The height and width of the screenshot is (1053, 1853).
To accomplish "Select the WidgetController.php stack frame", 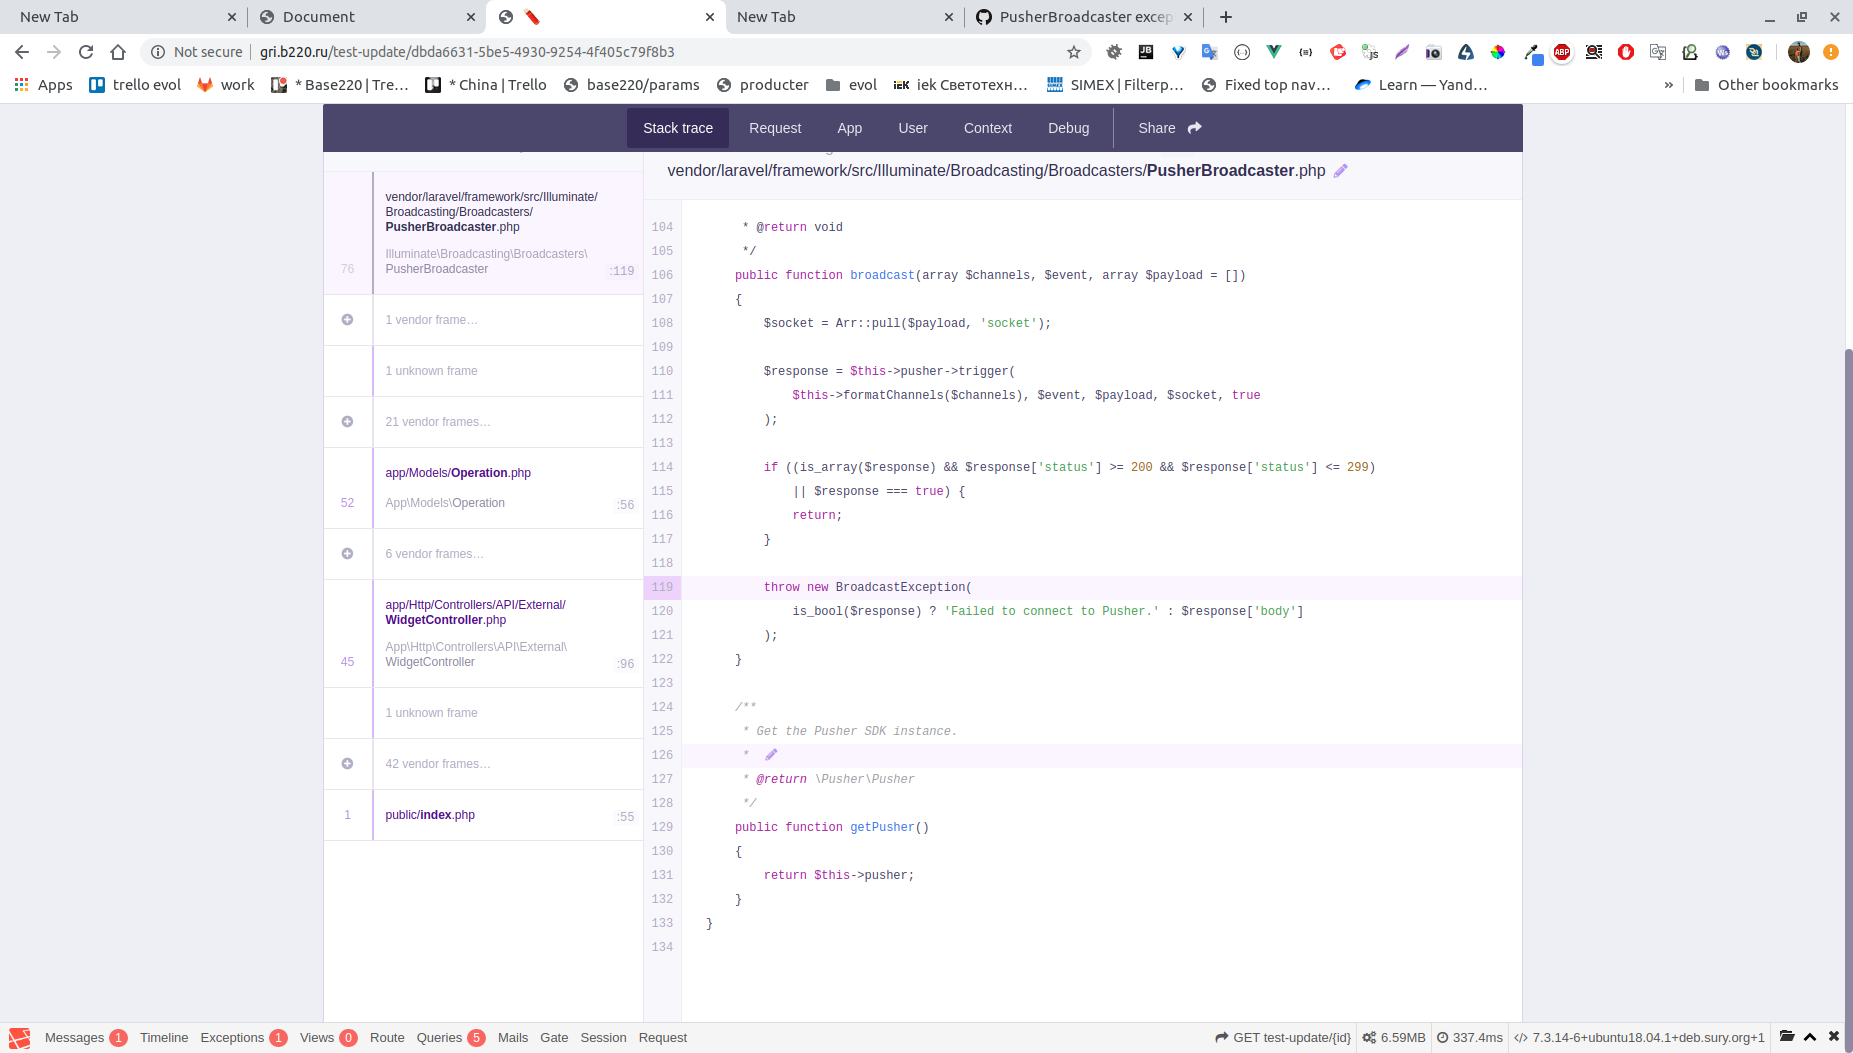I will (x=483, y=633).
